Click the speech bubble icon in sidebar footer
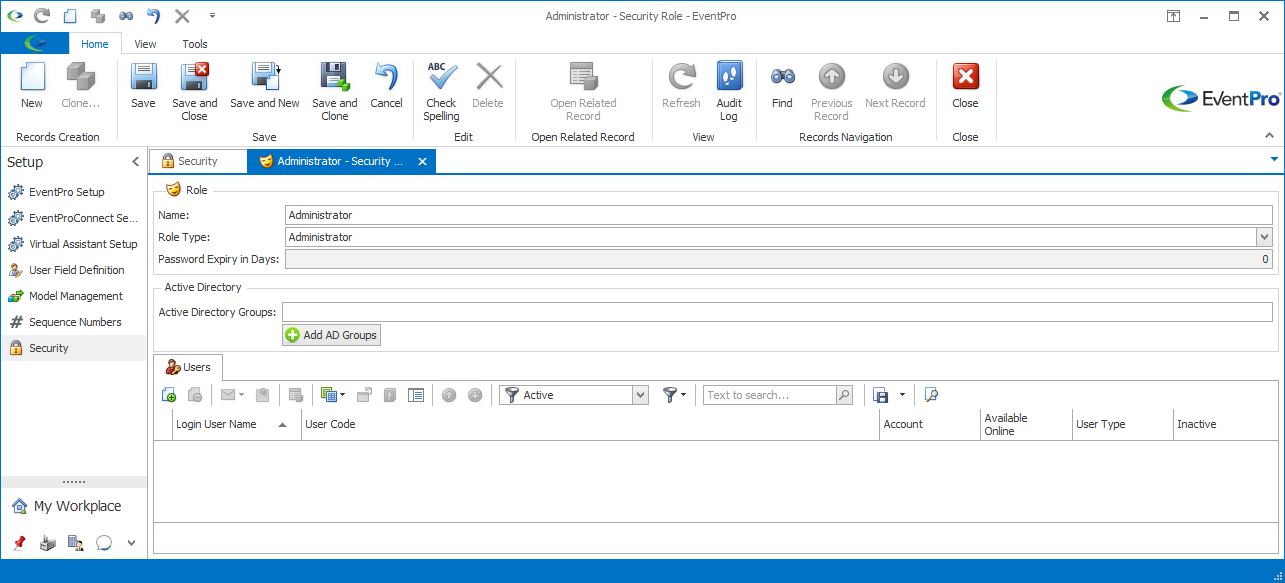 [103, 543]
